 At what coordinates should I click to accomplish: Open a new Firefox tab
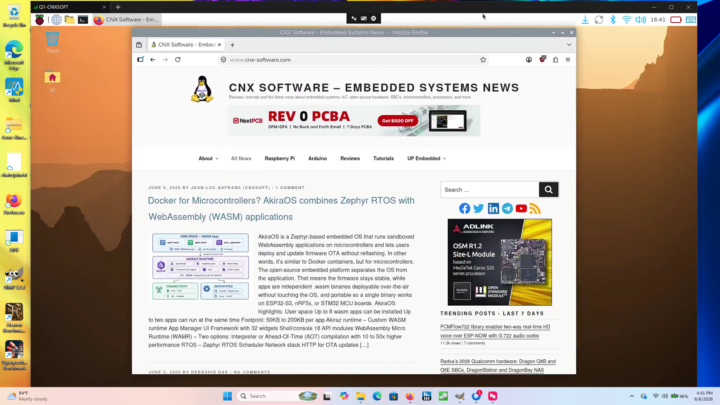pos(232,45)
